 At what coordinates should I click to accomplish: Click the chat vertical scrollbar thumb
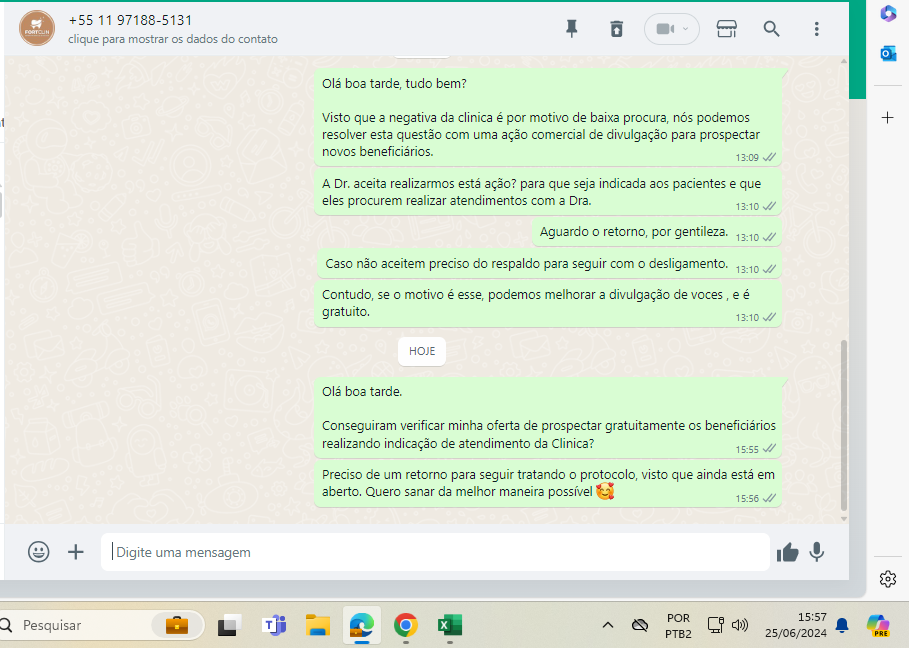(x=844, y=425)
